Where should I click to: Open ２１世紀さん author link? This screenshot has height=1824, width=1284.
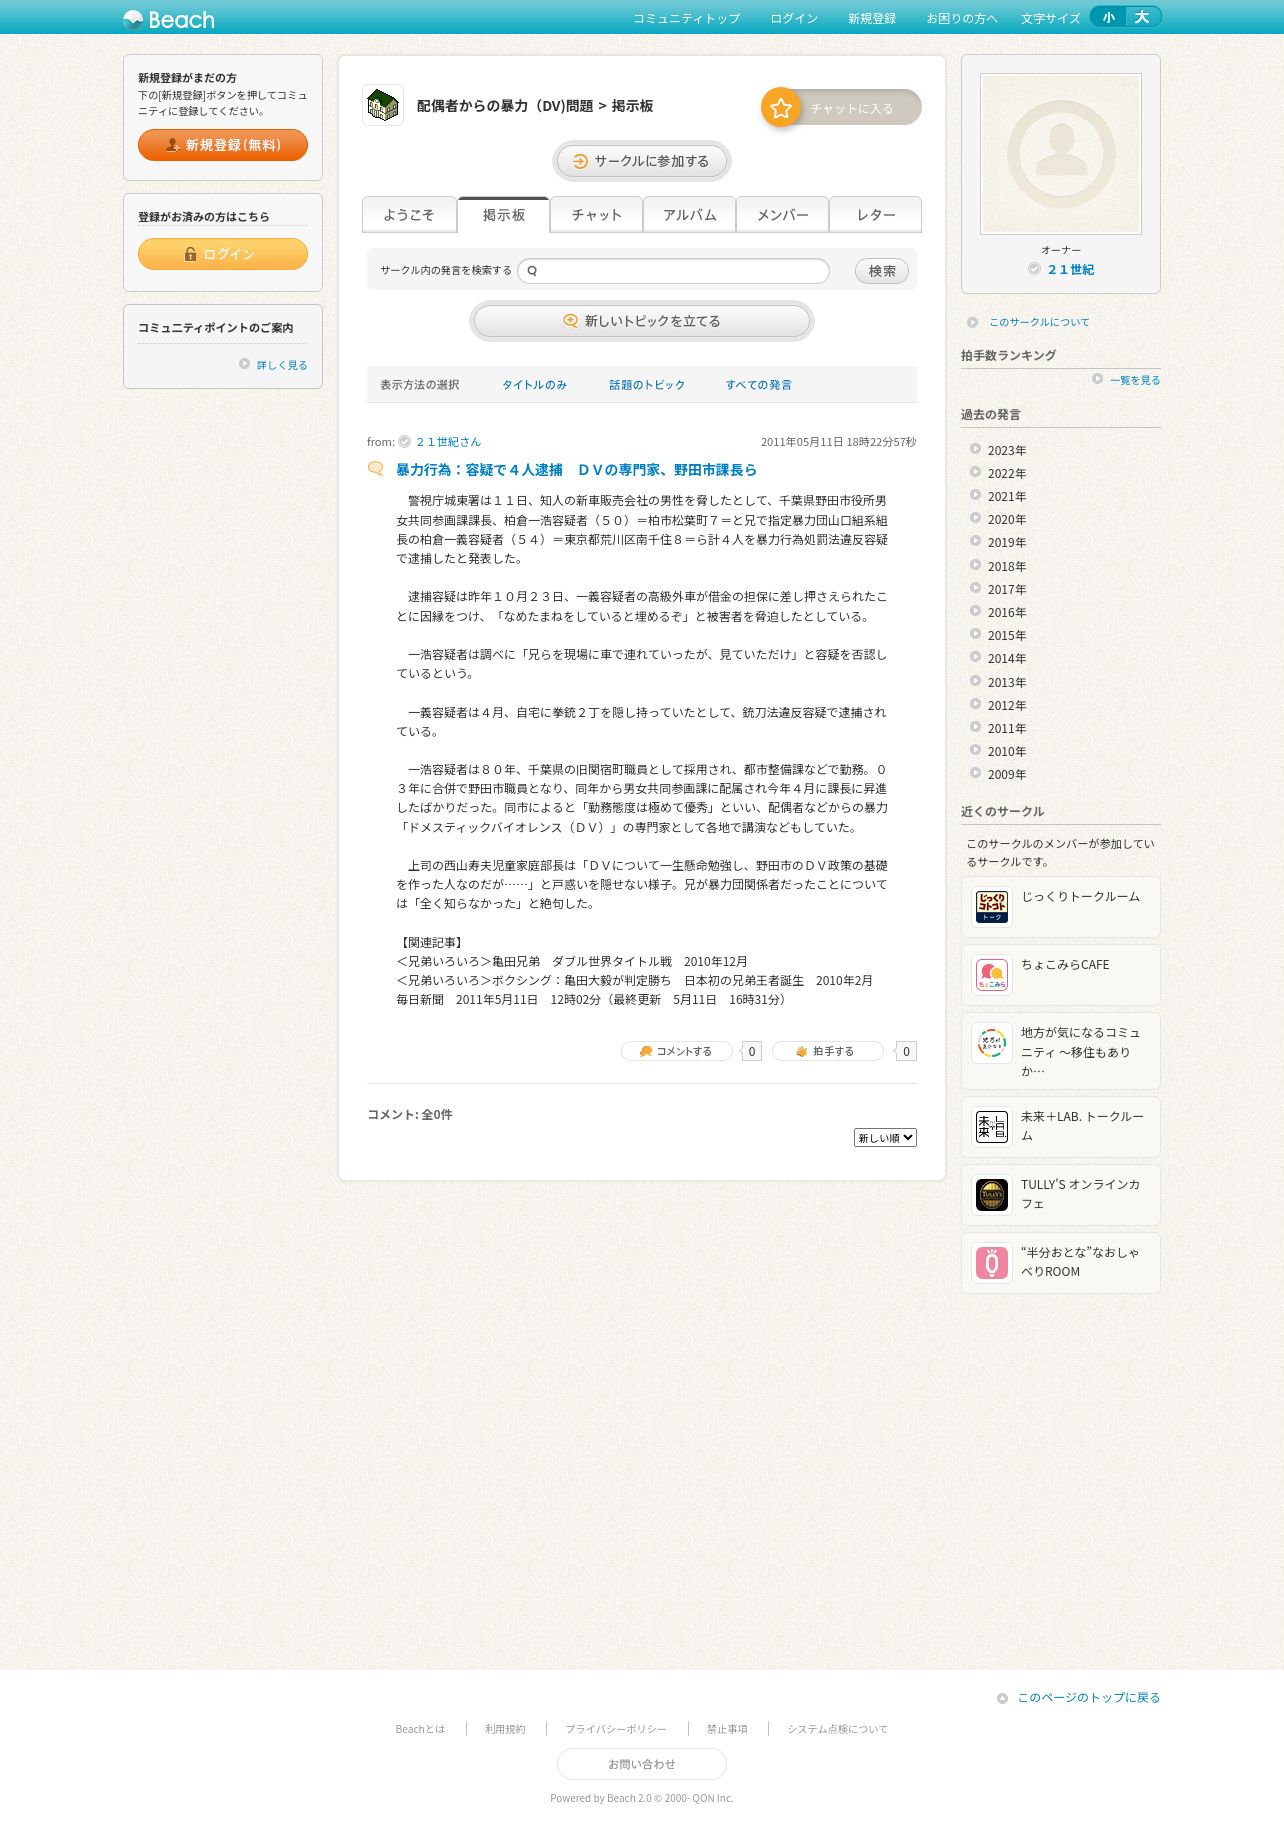coord(448,442)
